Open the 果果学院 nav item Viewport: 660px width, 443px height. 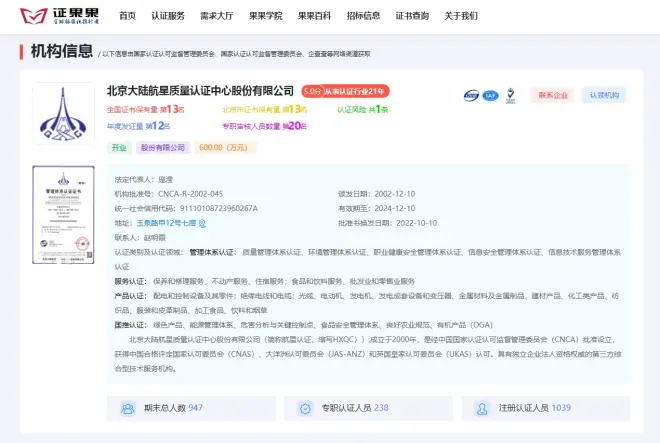tap(265, 16)
